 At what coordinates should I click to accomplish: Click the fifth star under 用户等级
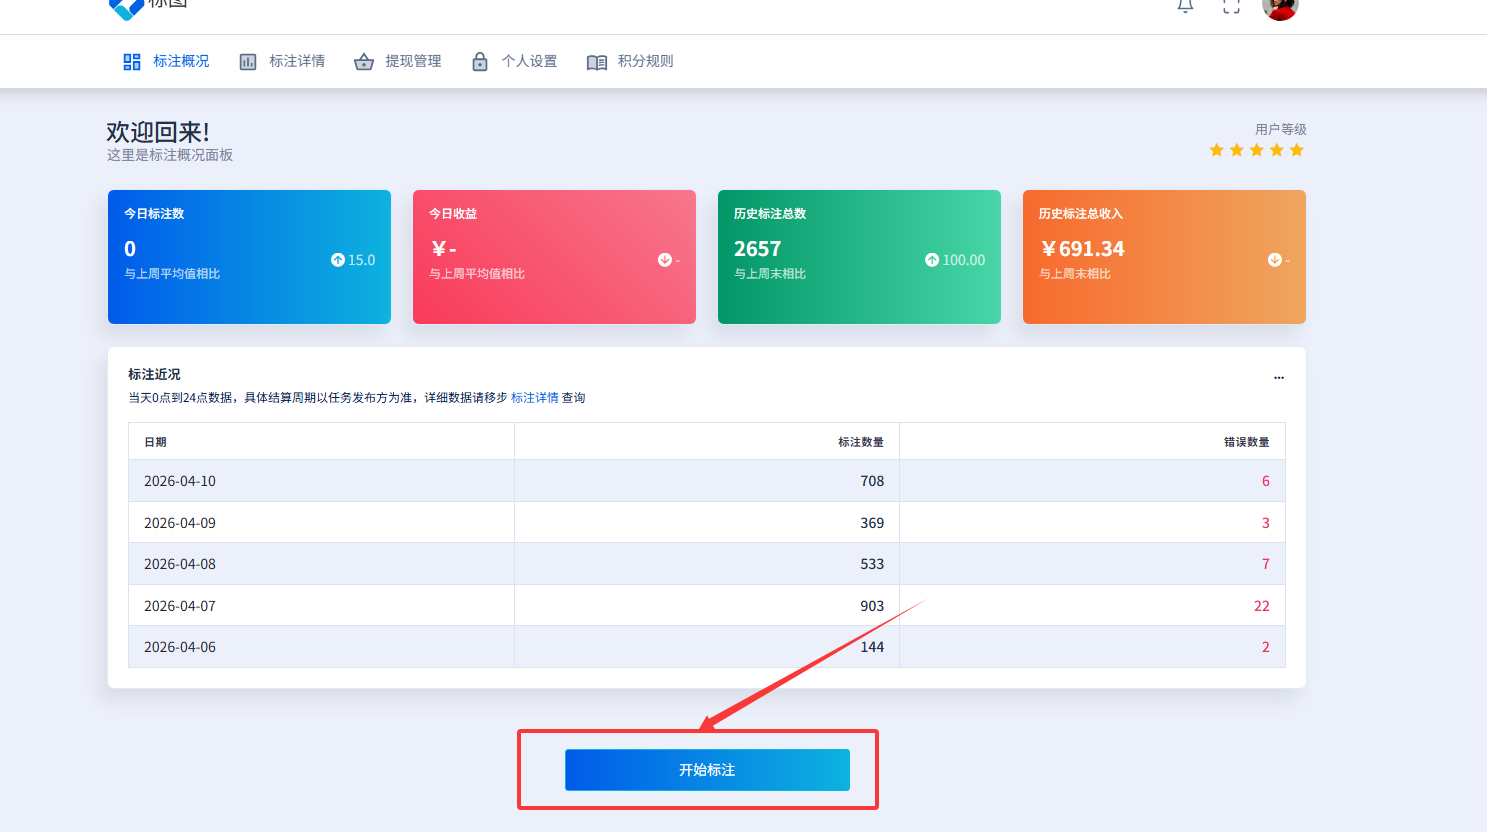pyautogui.click(x=1297, y=150)
